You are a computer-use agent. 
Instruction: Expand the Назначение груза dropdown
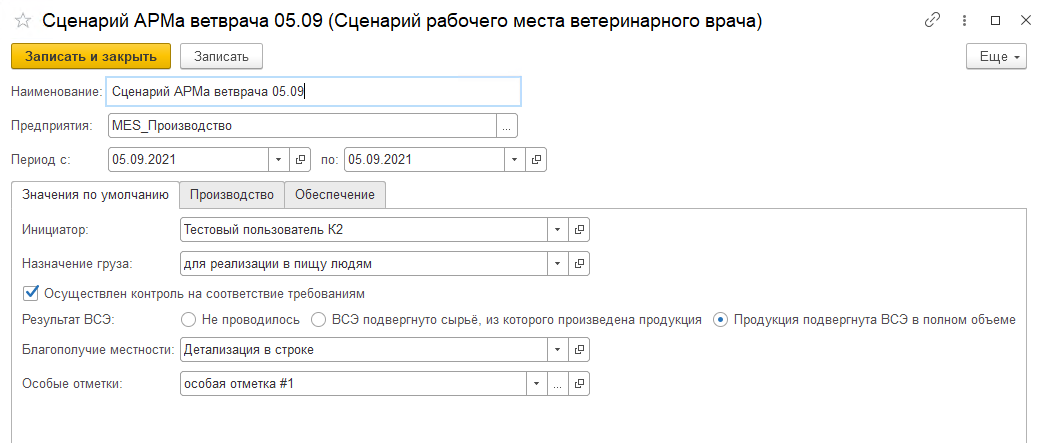click(x=557, y=264)
